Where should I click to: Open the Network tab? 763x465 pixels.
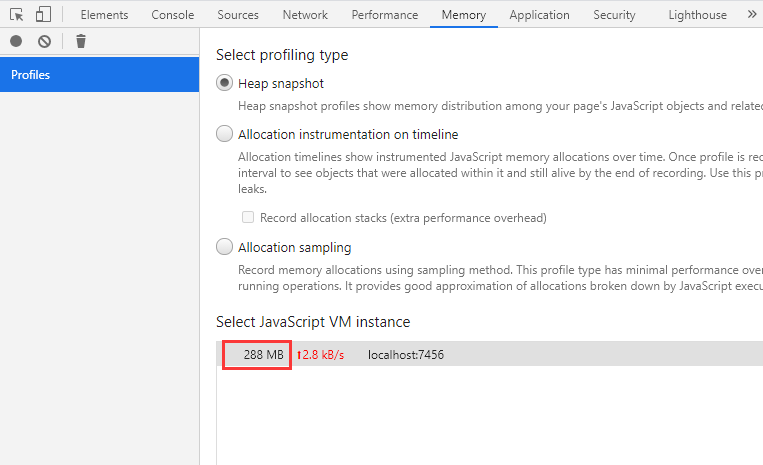(x=305, y=15)
